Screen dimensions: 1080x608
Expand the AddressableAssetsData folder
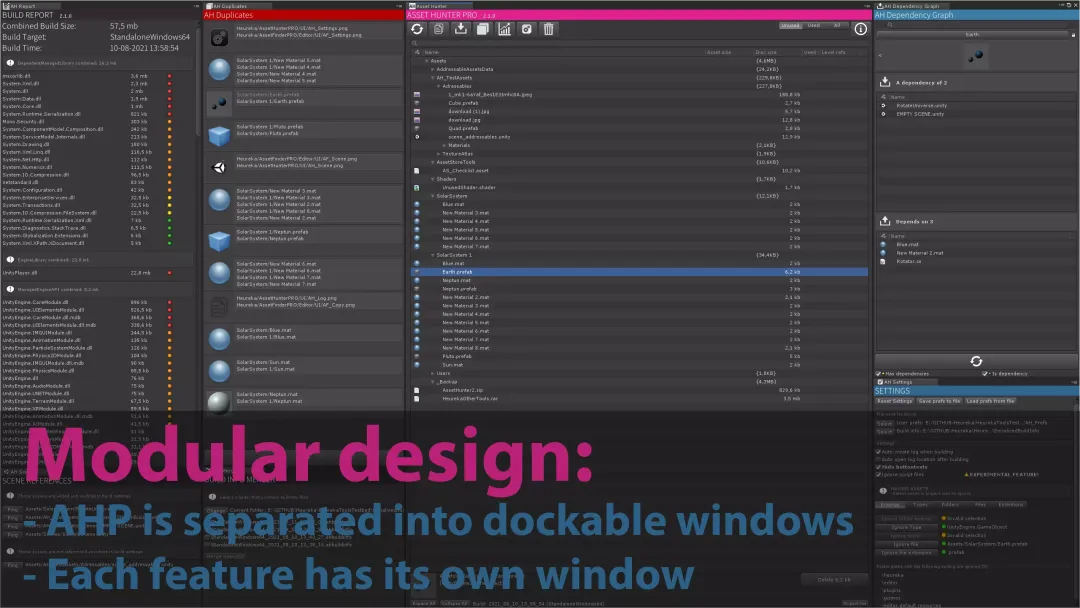pyautogui.click(x=433, y=69)
